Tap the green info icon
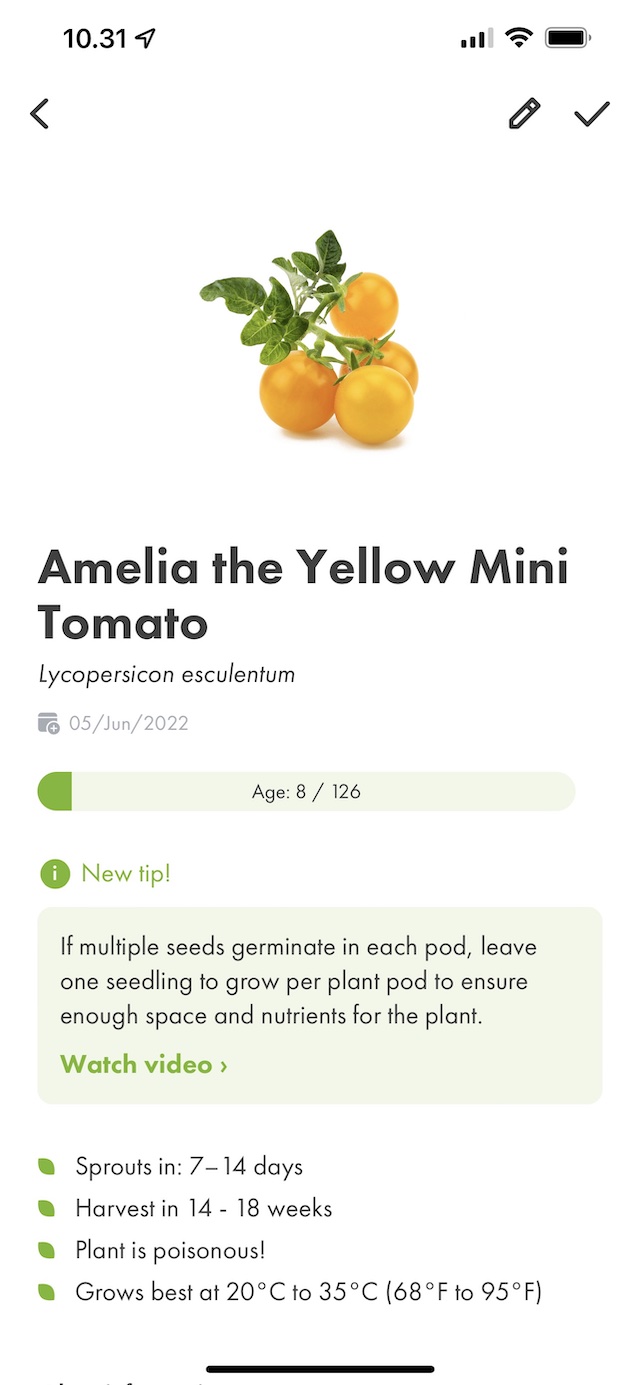Image resolution: width=640 pixels, height=1385 pixels. tap(54, 873)
